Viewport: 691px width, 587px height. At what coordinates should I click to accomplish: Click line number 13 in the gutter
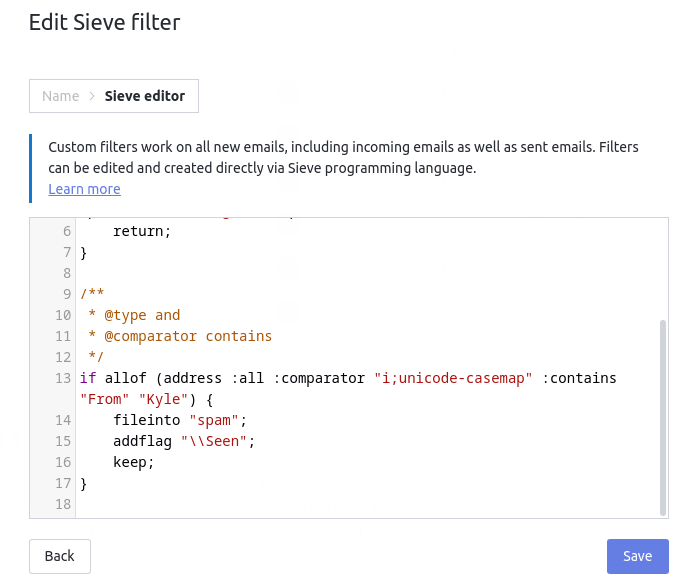[63, 378]
